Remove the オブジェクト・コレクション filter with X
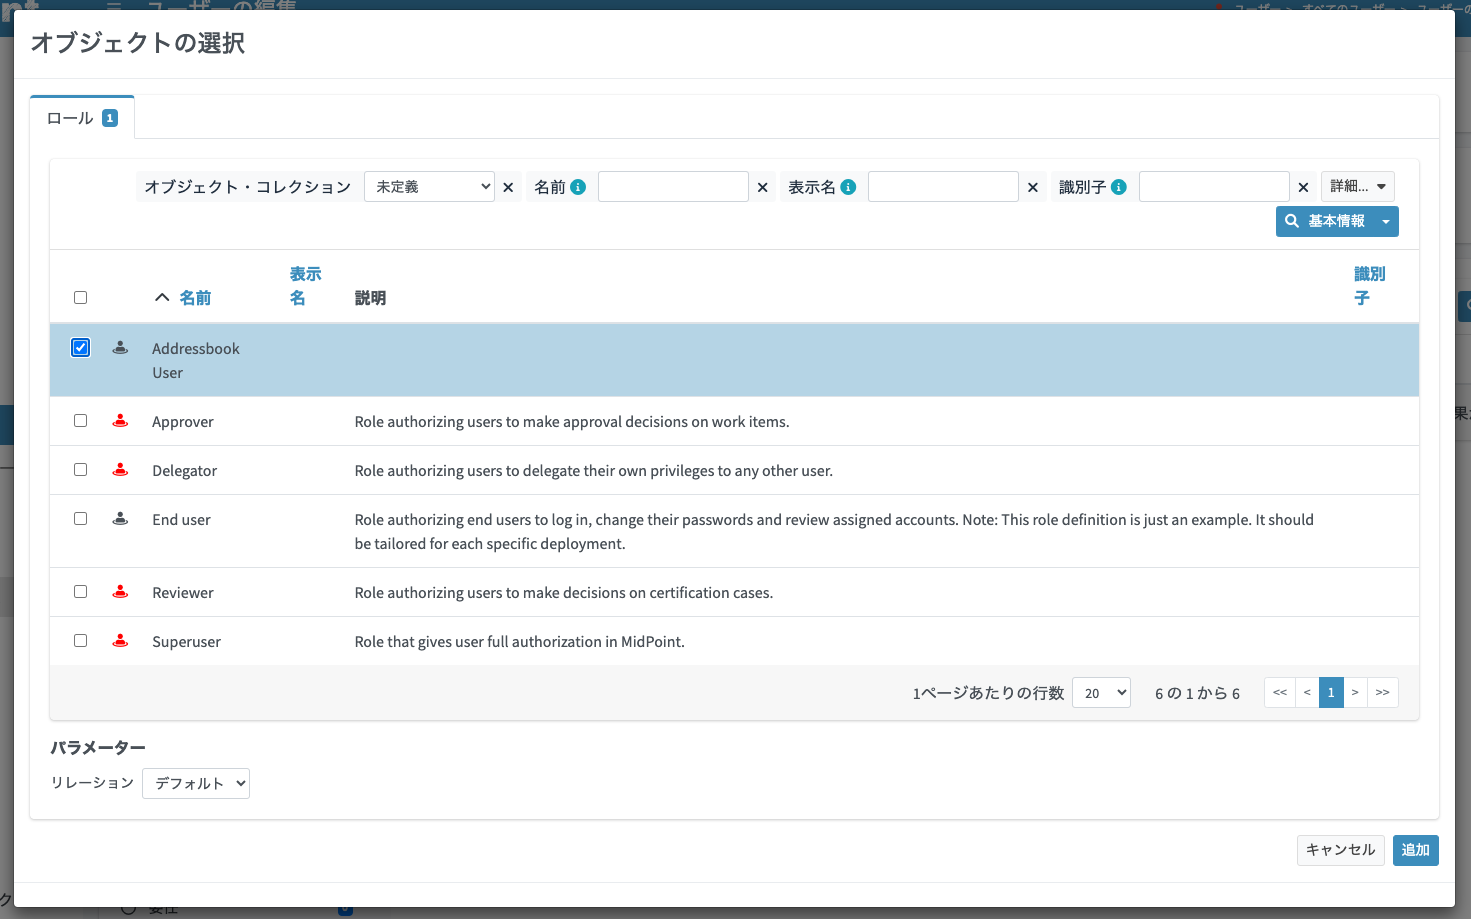Viewport: 1471px width, 919px height. (x=508, y=187)
